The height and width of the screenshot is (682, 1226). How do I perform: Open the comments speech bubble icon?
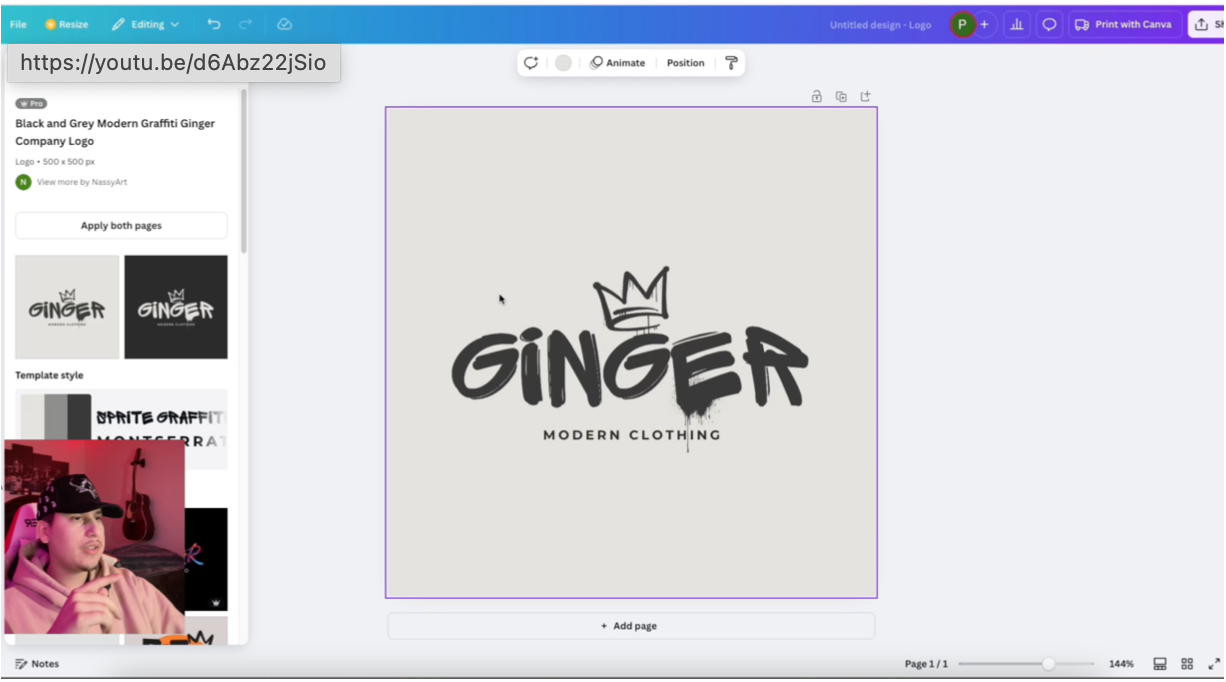pyautogui.click(x=1049, y=24)
